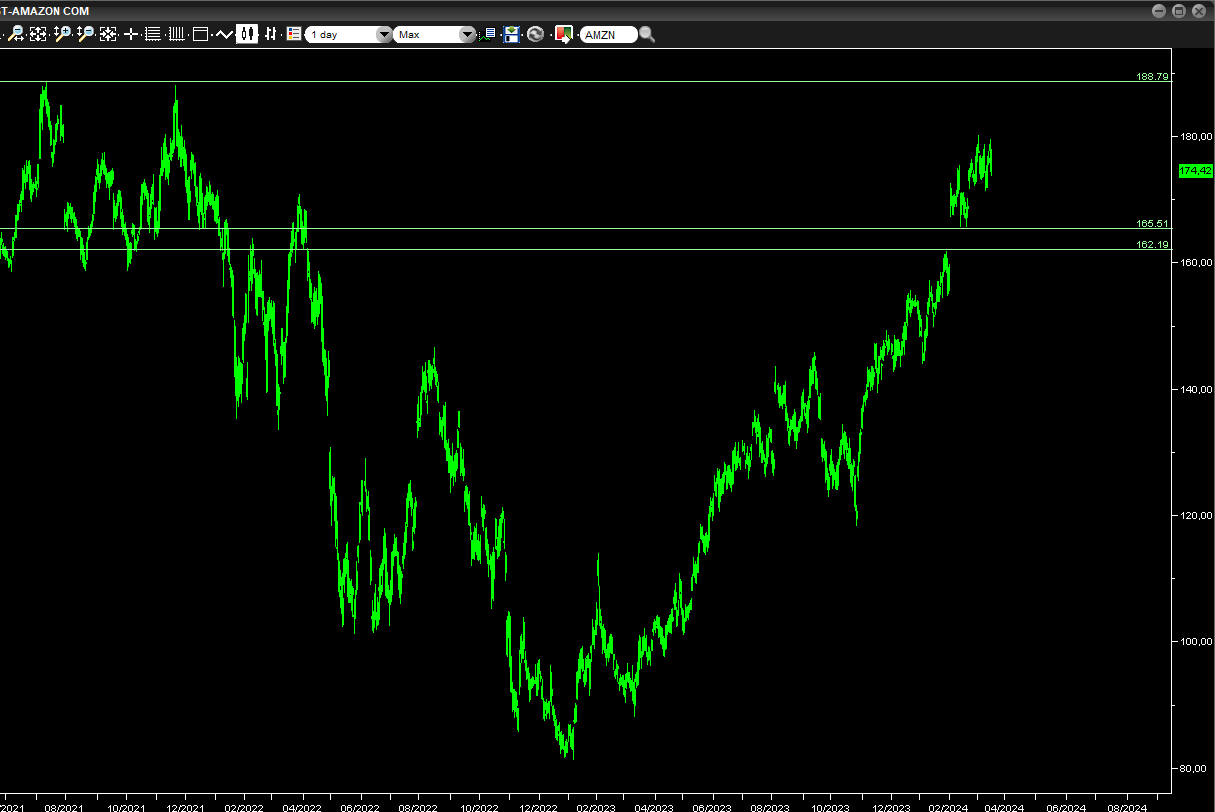Switch to bar (OHLC) chart style
The width and height of the screenshot is (1215, 812).
(270, 34)
